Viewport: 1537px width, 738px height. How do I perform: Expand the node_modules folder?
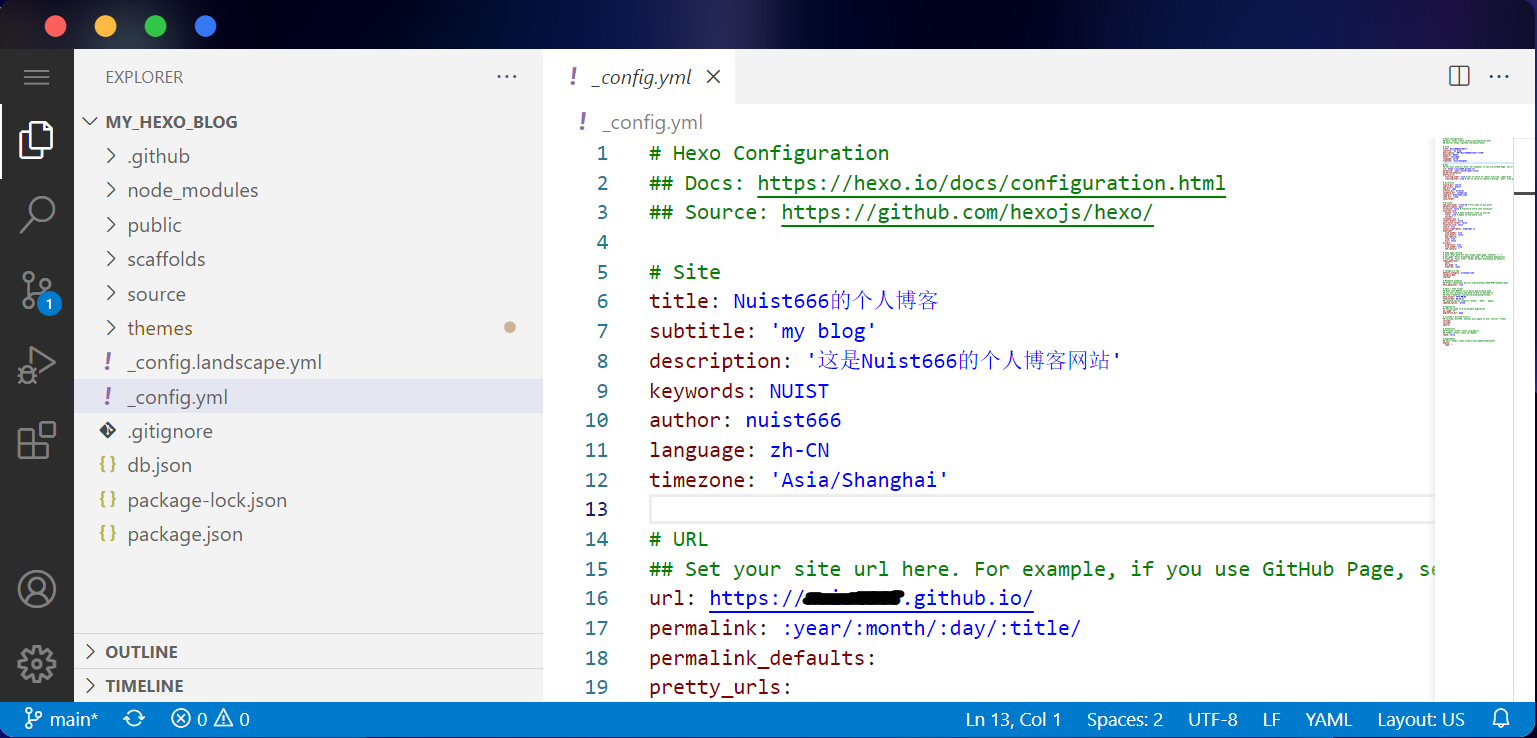[x=192, y=190]
